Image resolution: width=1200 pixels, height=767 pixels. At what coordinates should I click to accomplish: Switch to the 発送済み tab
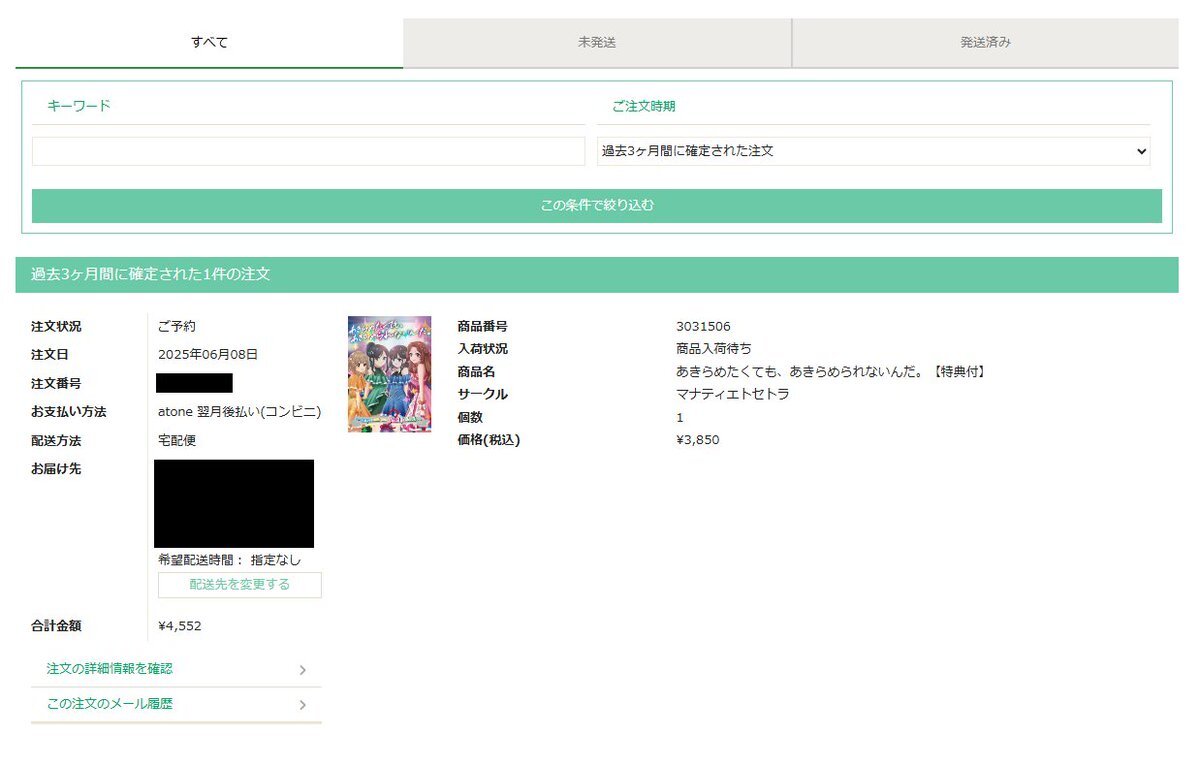[x=986, y=43]
